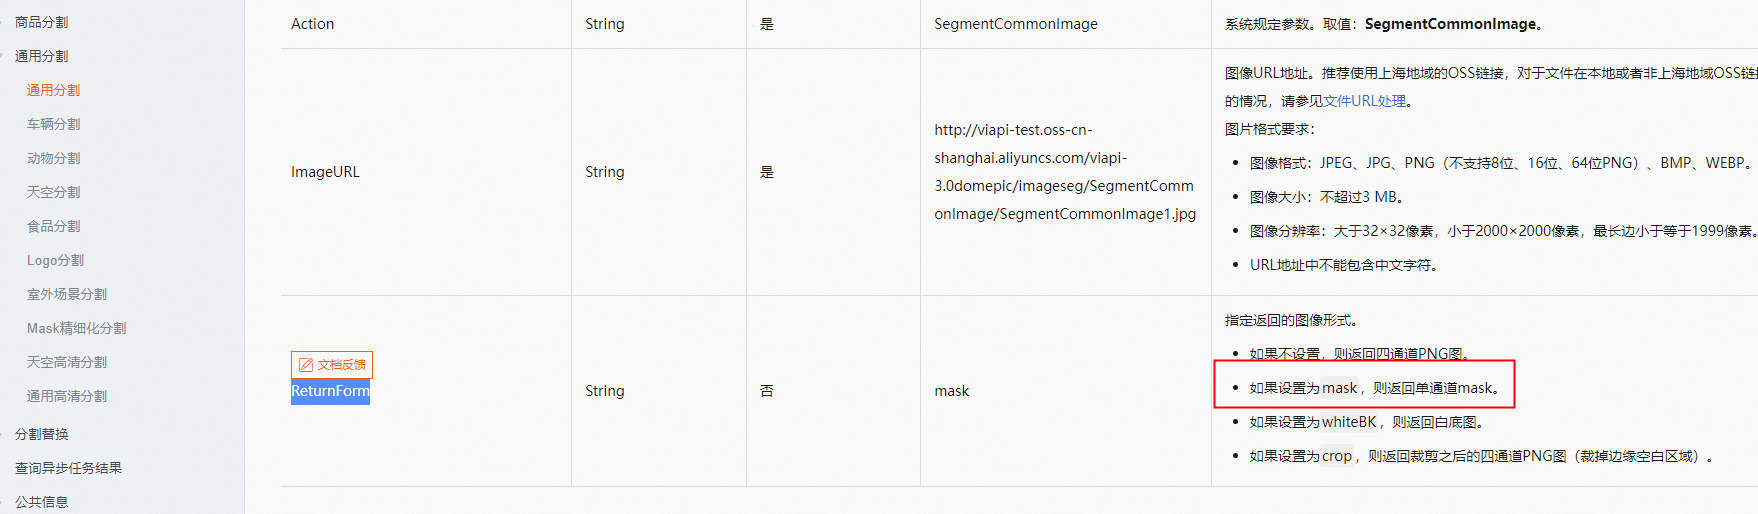Expand the 商品分割 category
This screenshot has width=1758, height=514.
41,22
